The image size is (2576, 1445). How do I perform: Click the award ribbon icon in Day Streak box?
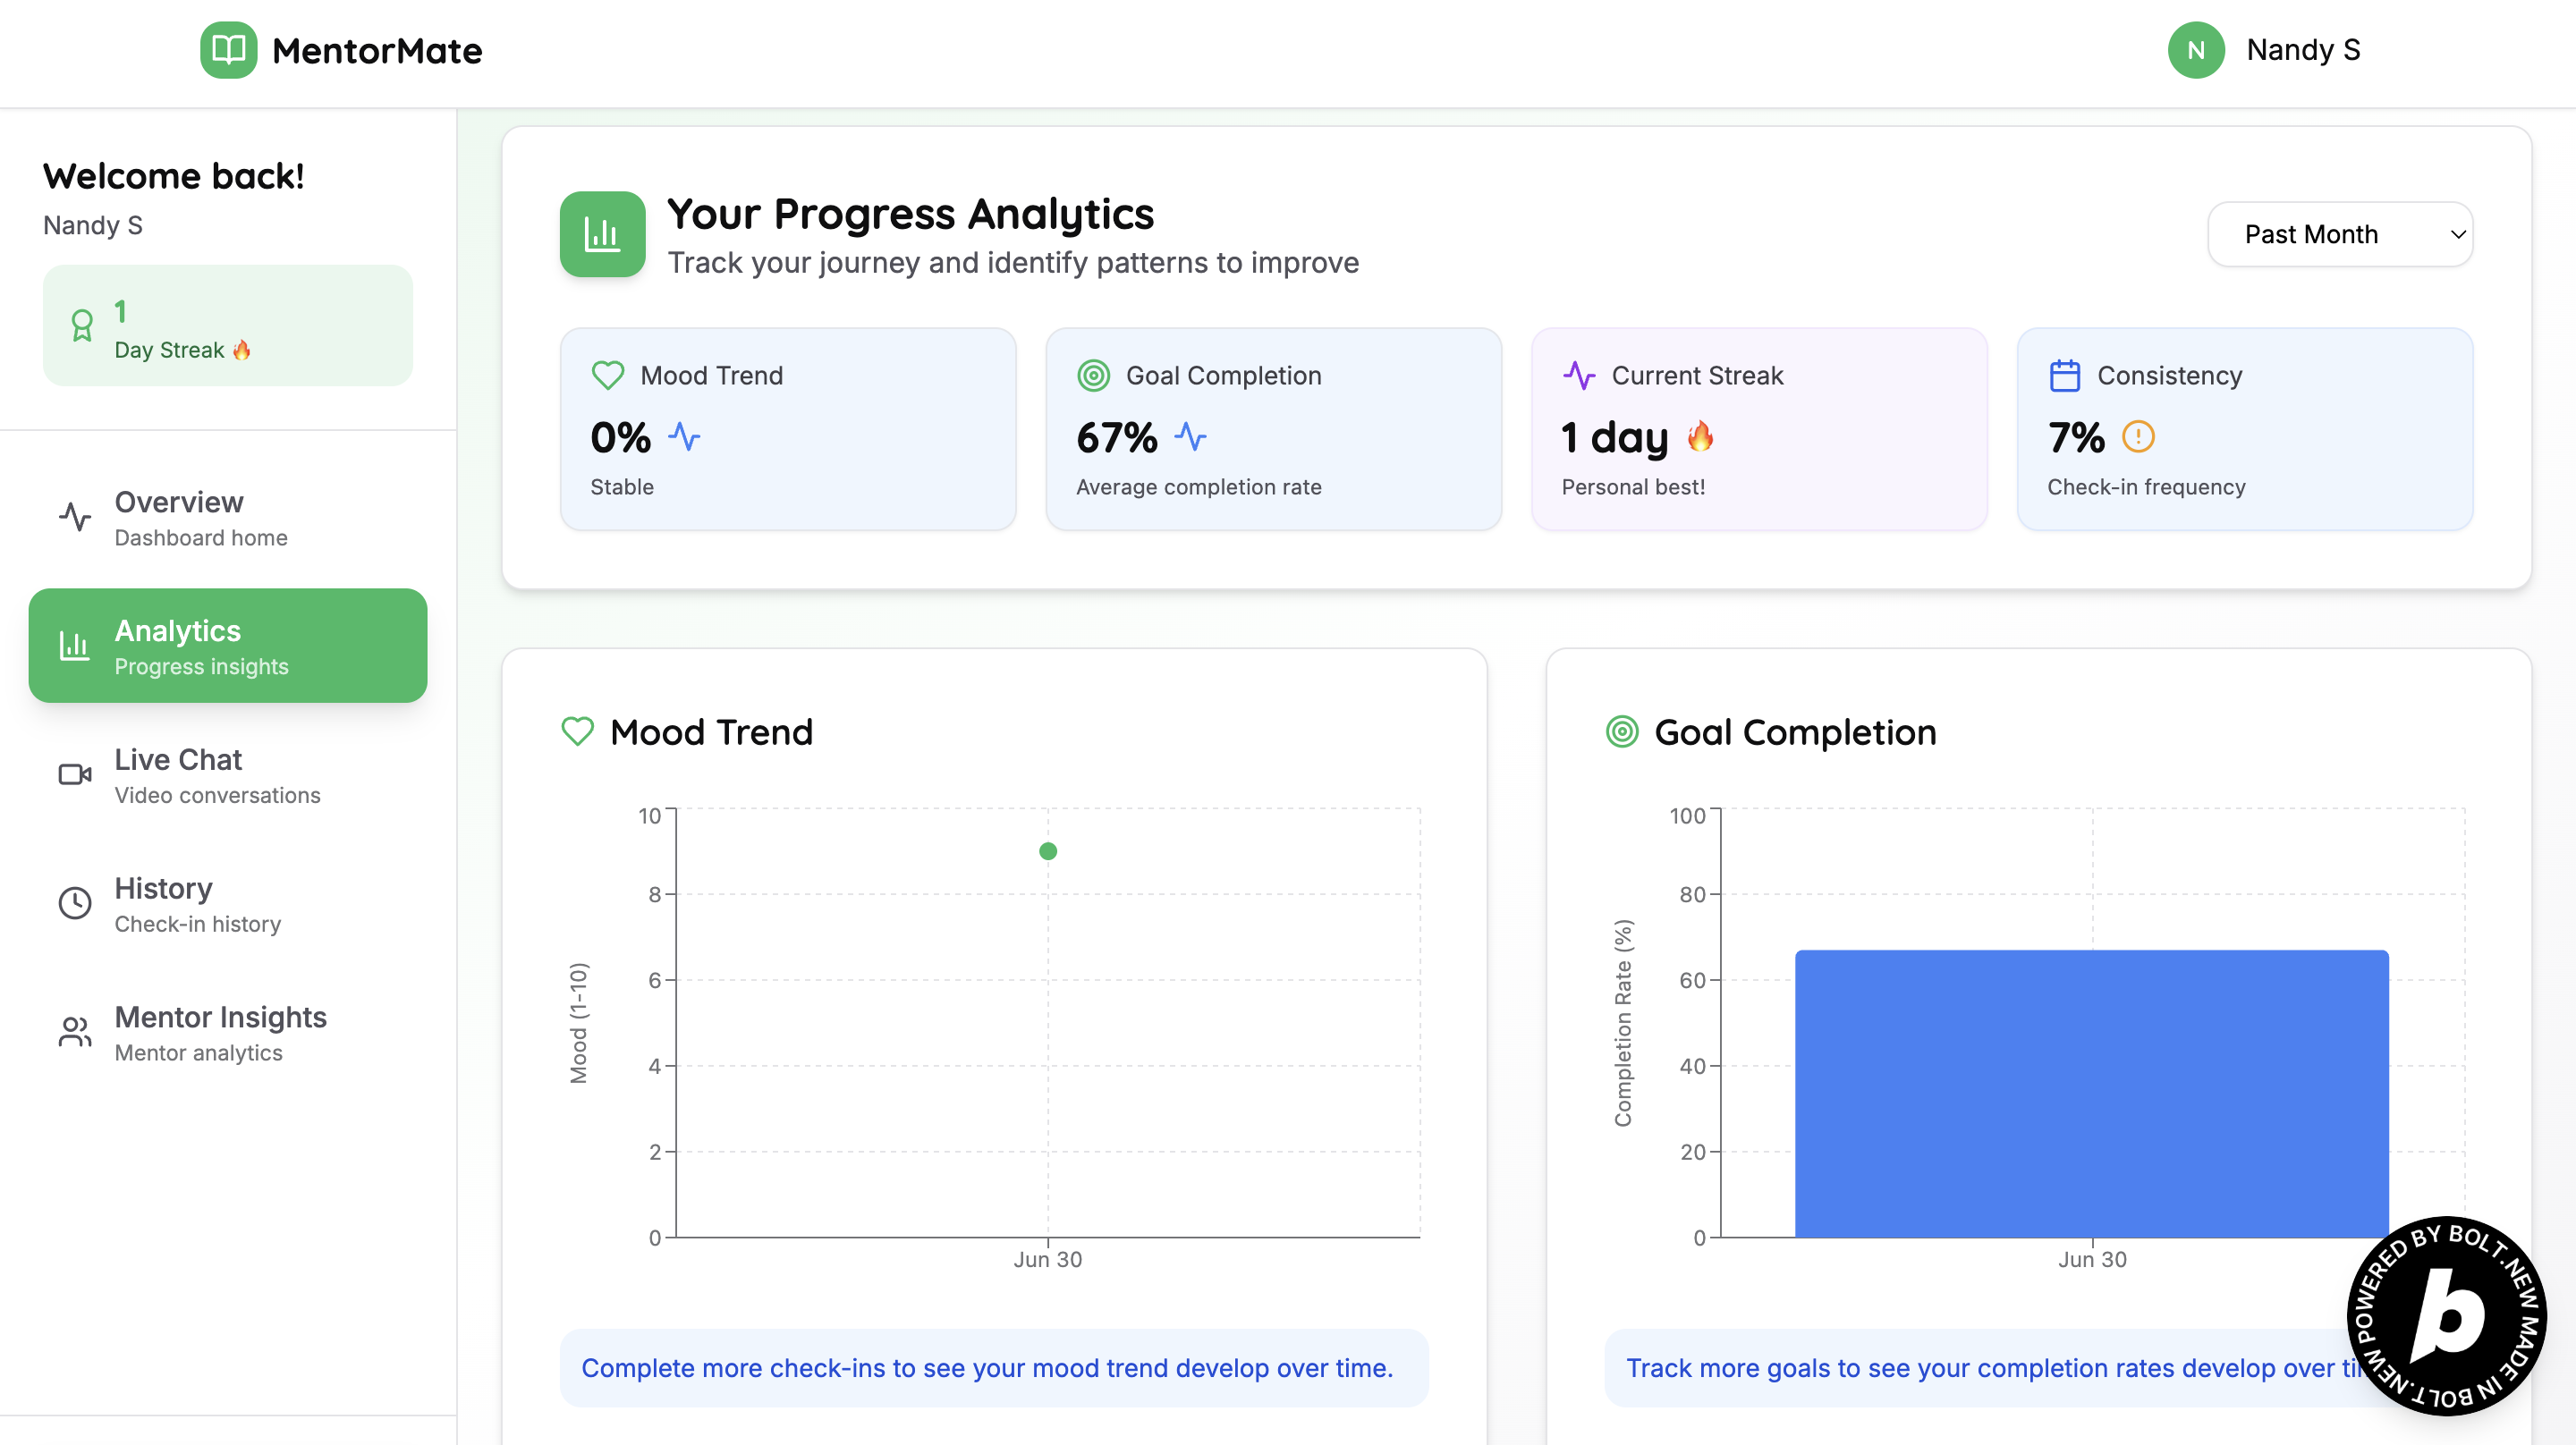[82, 326]
